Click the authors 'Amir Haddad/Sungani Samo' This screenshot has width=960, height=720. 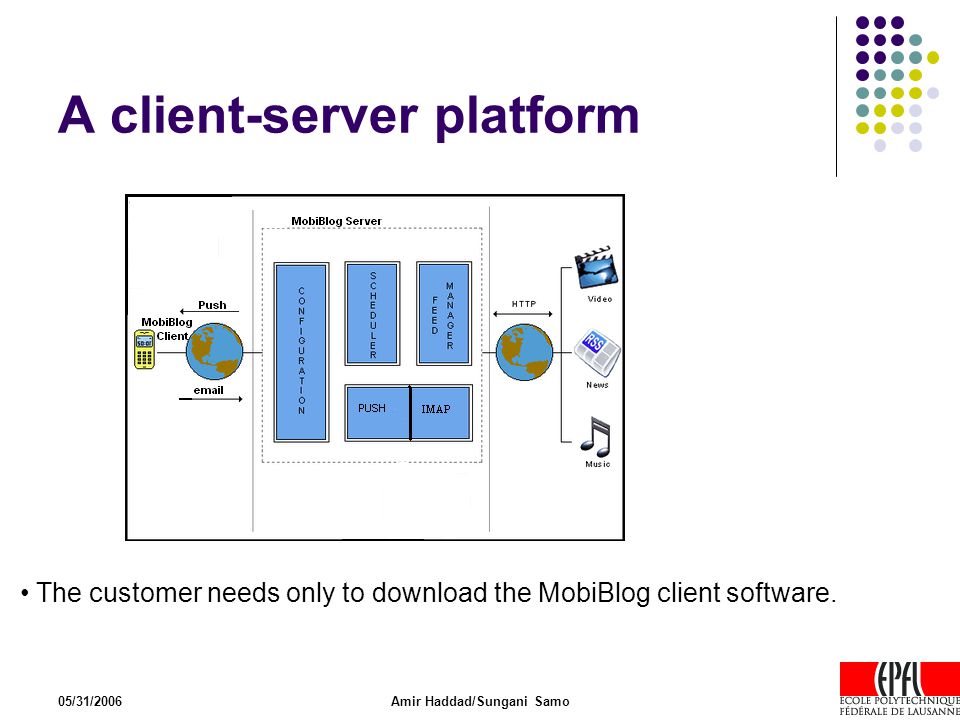click(480, 702)
